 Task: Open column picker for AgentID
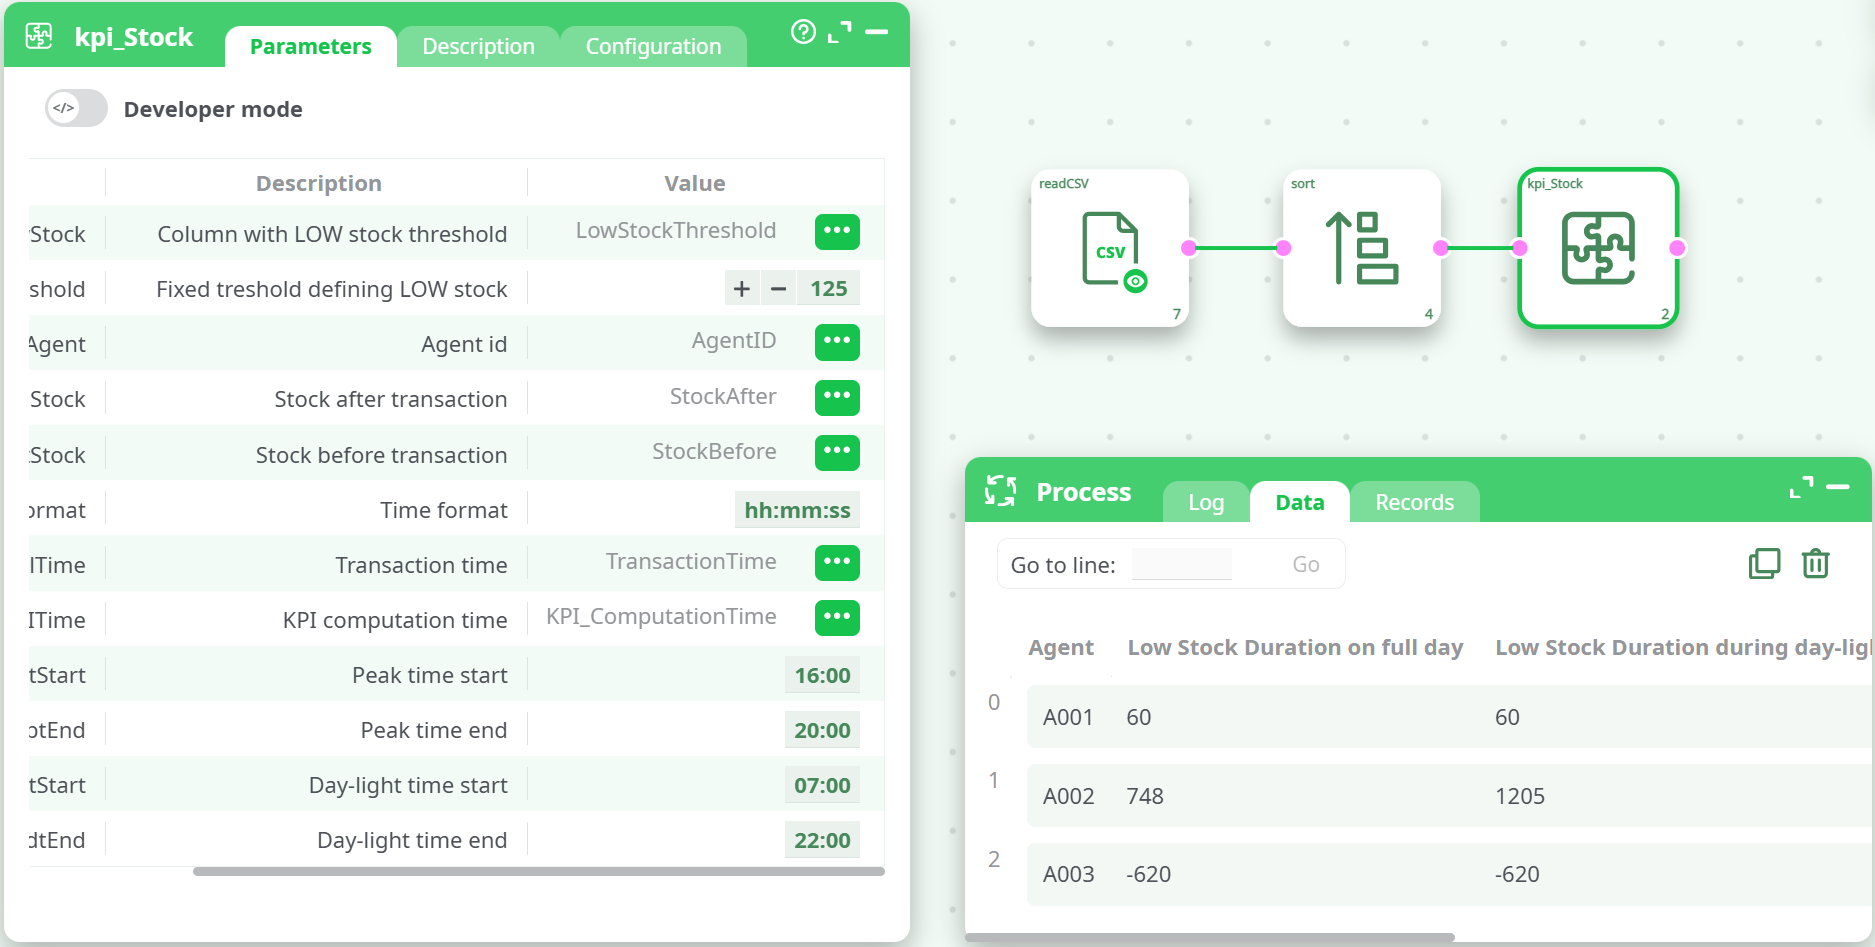(x=837, y=342)
